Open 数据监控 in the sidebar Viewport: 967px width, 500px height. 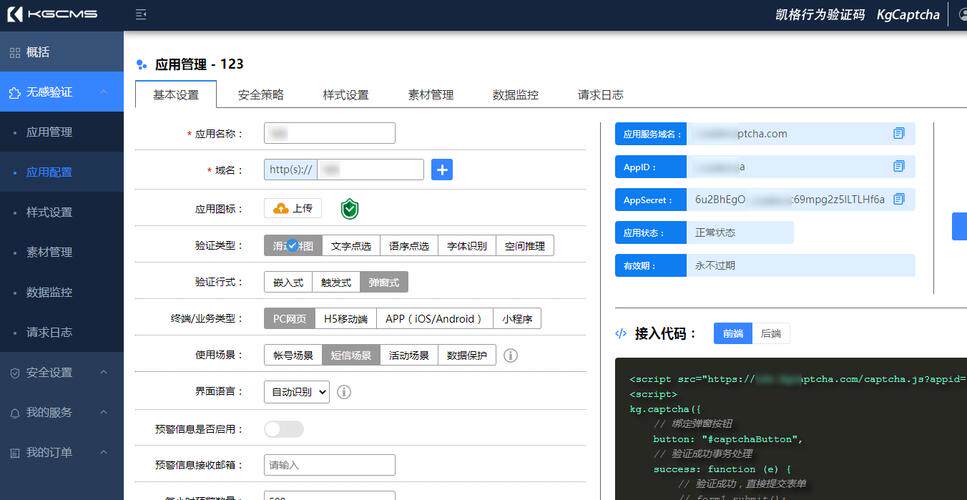click(62, 292)
